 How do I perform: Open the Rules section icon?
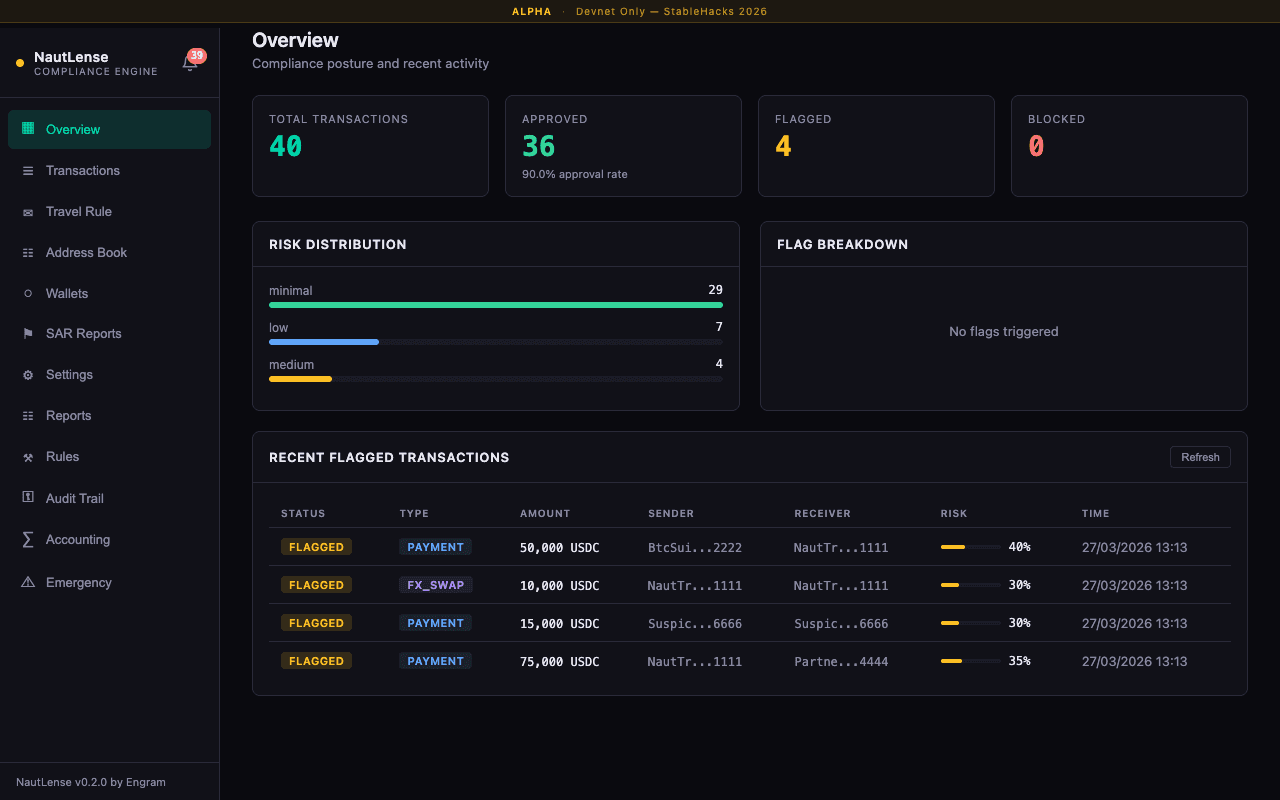[28, 456]
